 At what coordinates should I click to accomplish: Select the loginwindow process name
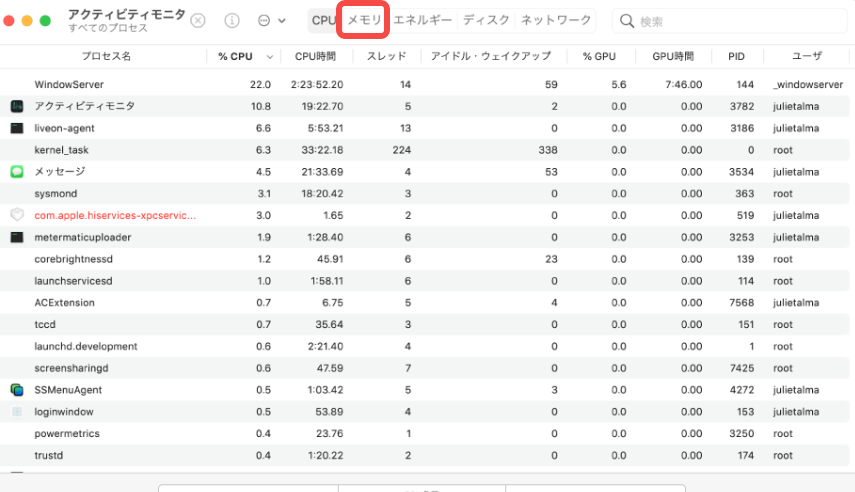(64, 412)
